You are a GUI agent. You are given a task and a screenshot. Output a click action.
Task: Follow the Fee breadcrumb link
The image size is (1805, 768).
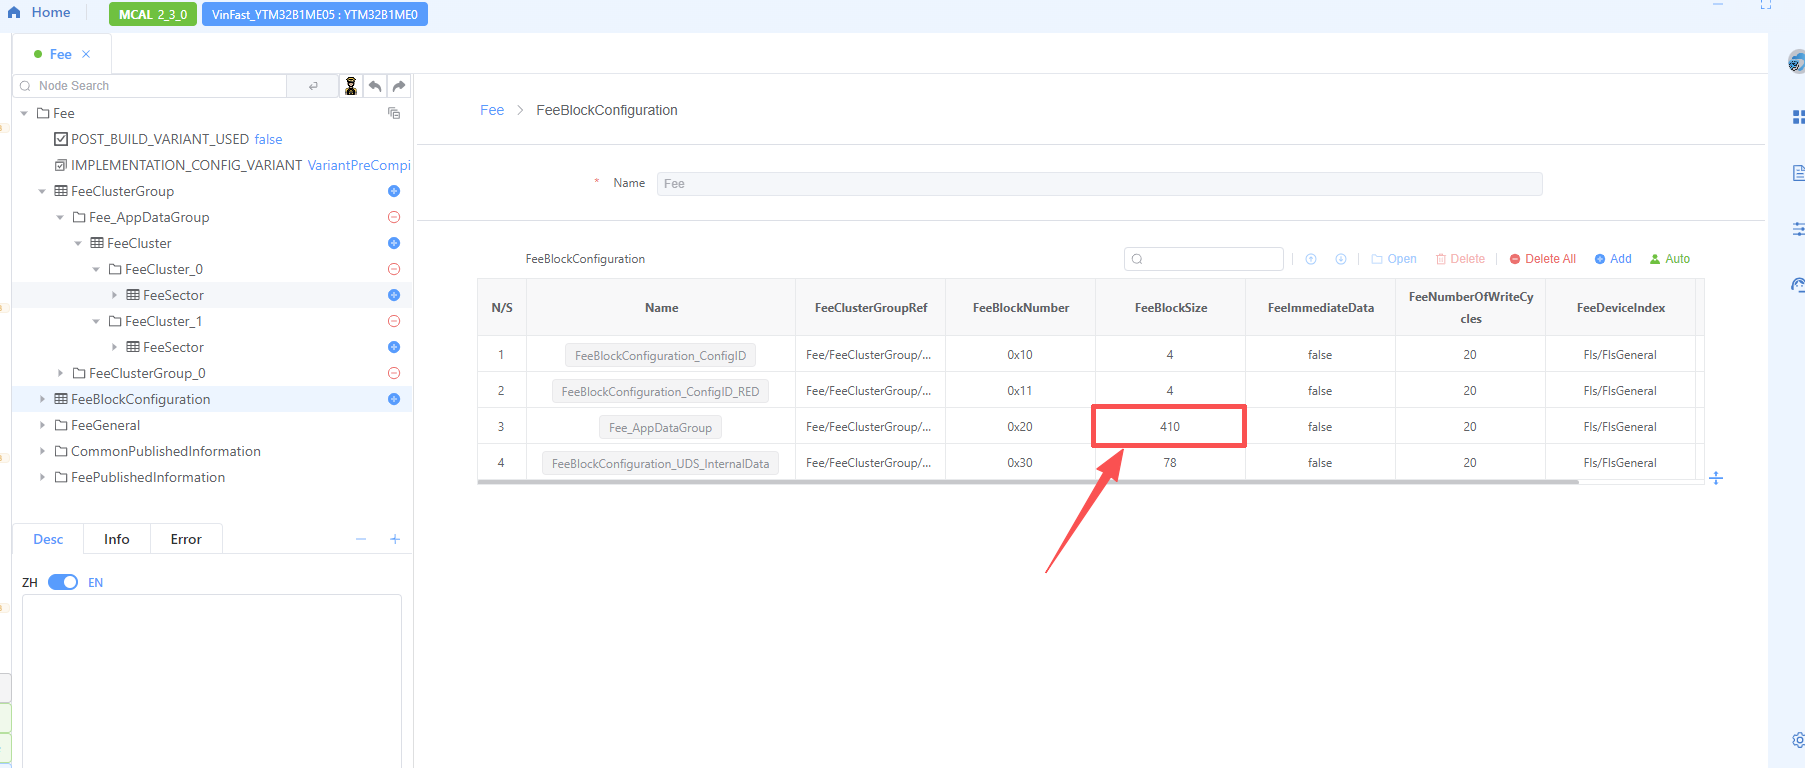[492, 110]
